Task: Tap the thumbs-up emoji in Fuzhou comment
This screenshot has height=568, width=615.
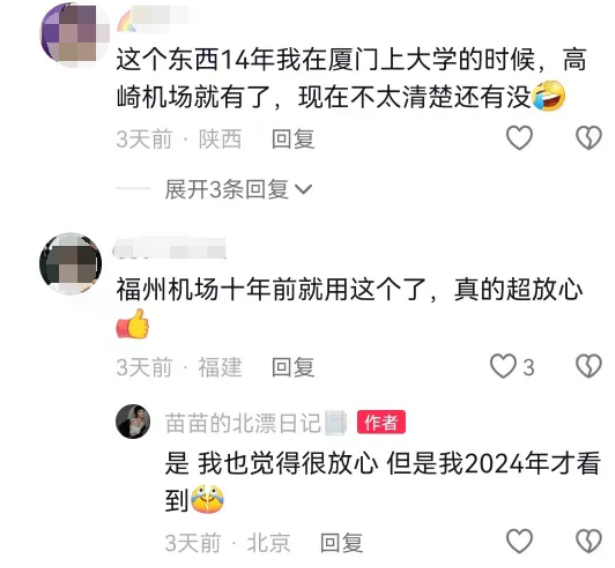Action: point(133,324)
